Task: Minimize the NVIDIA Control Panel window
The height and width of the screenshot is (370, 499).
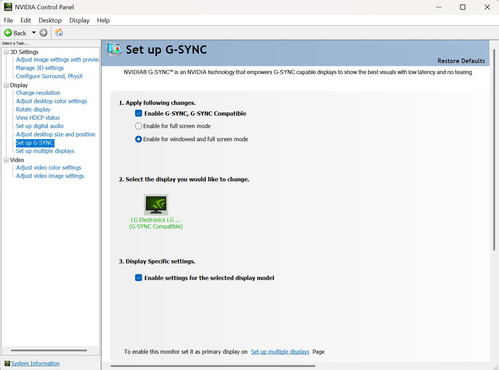Action: coord(439,7)
